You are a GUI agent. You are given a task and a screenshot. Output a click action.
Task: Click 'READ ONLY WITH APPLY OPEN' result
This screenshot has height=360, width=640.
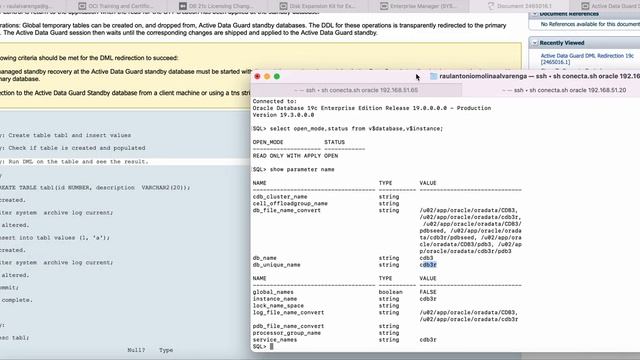pos(295,156)
